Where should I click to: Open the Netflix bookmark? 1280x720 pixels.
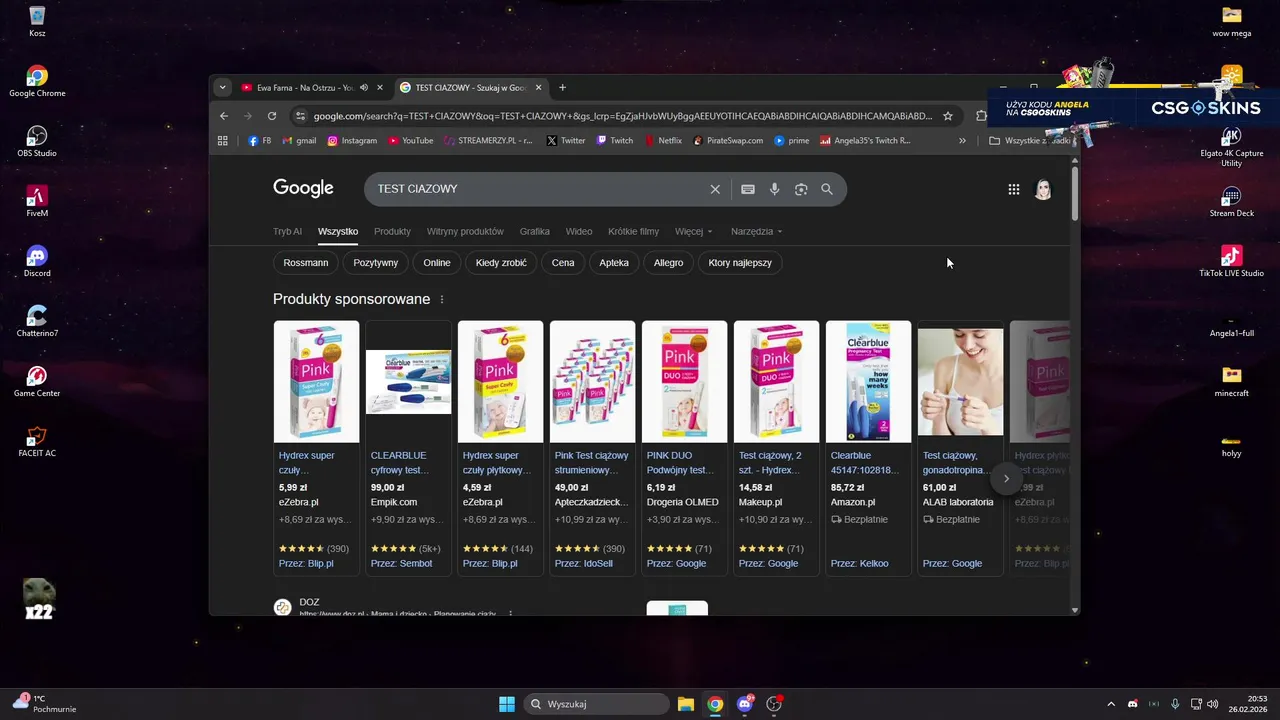pos(663,141)
